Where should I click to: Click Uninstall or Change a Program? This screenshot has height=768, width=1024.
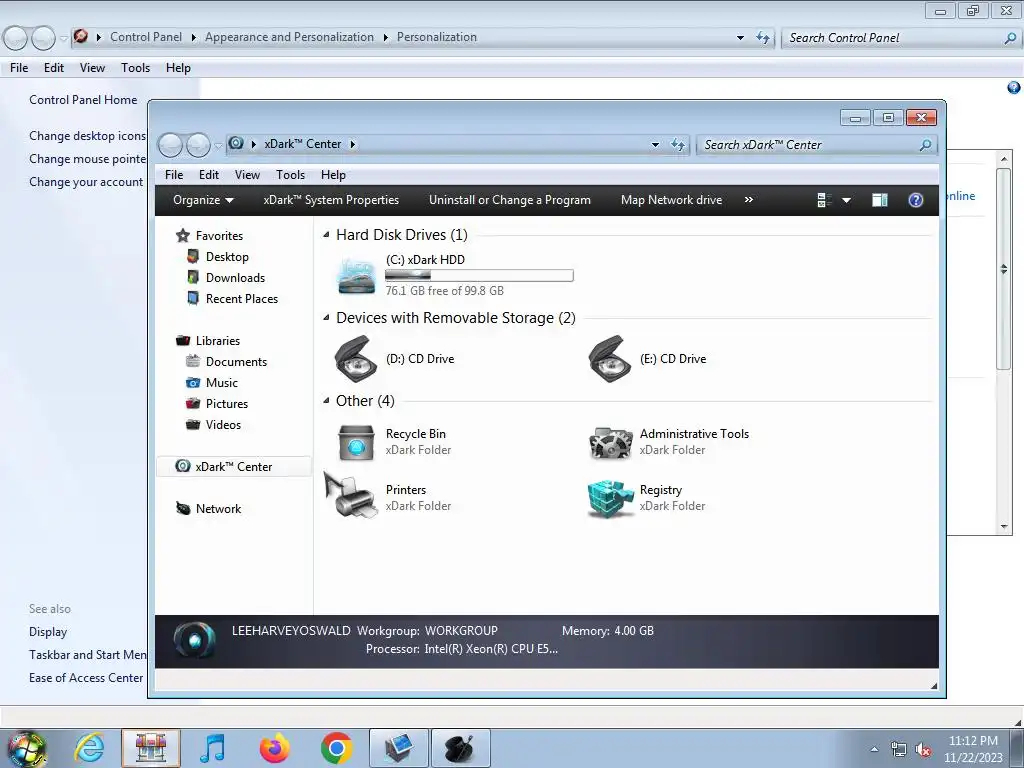(x=509, y=200)
